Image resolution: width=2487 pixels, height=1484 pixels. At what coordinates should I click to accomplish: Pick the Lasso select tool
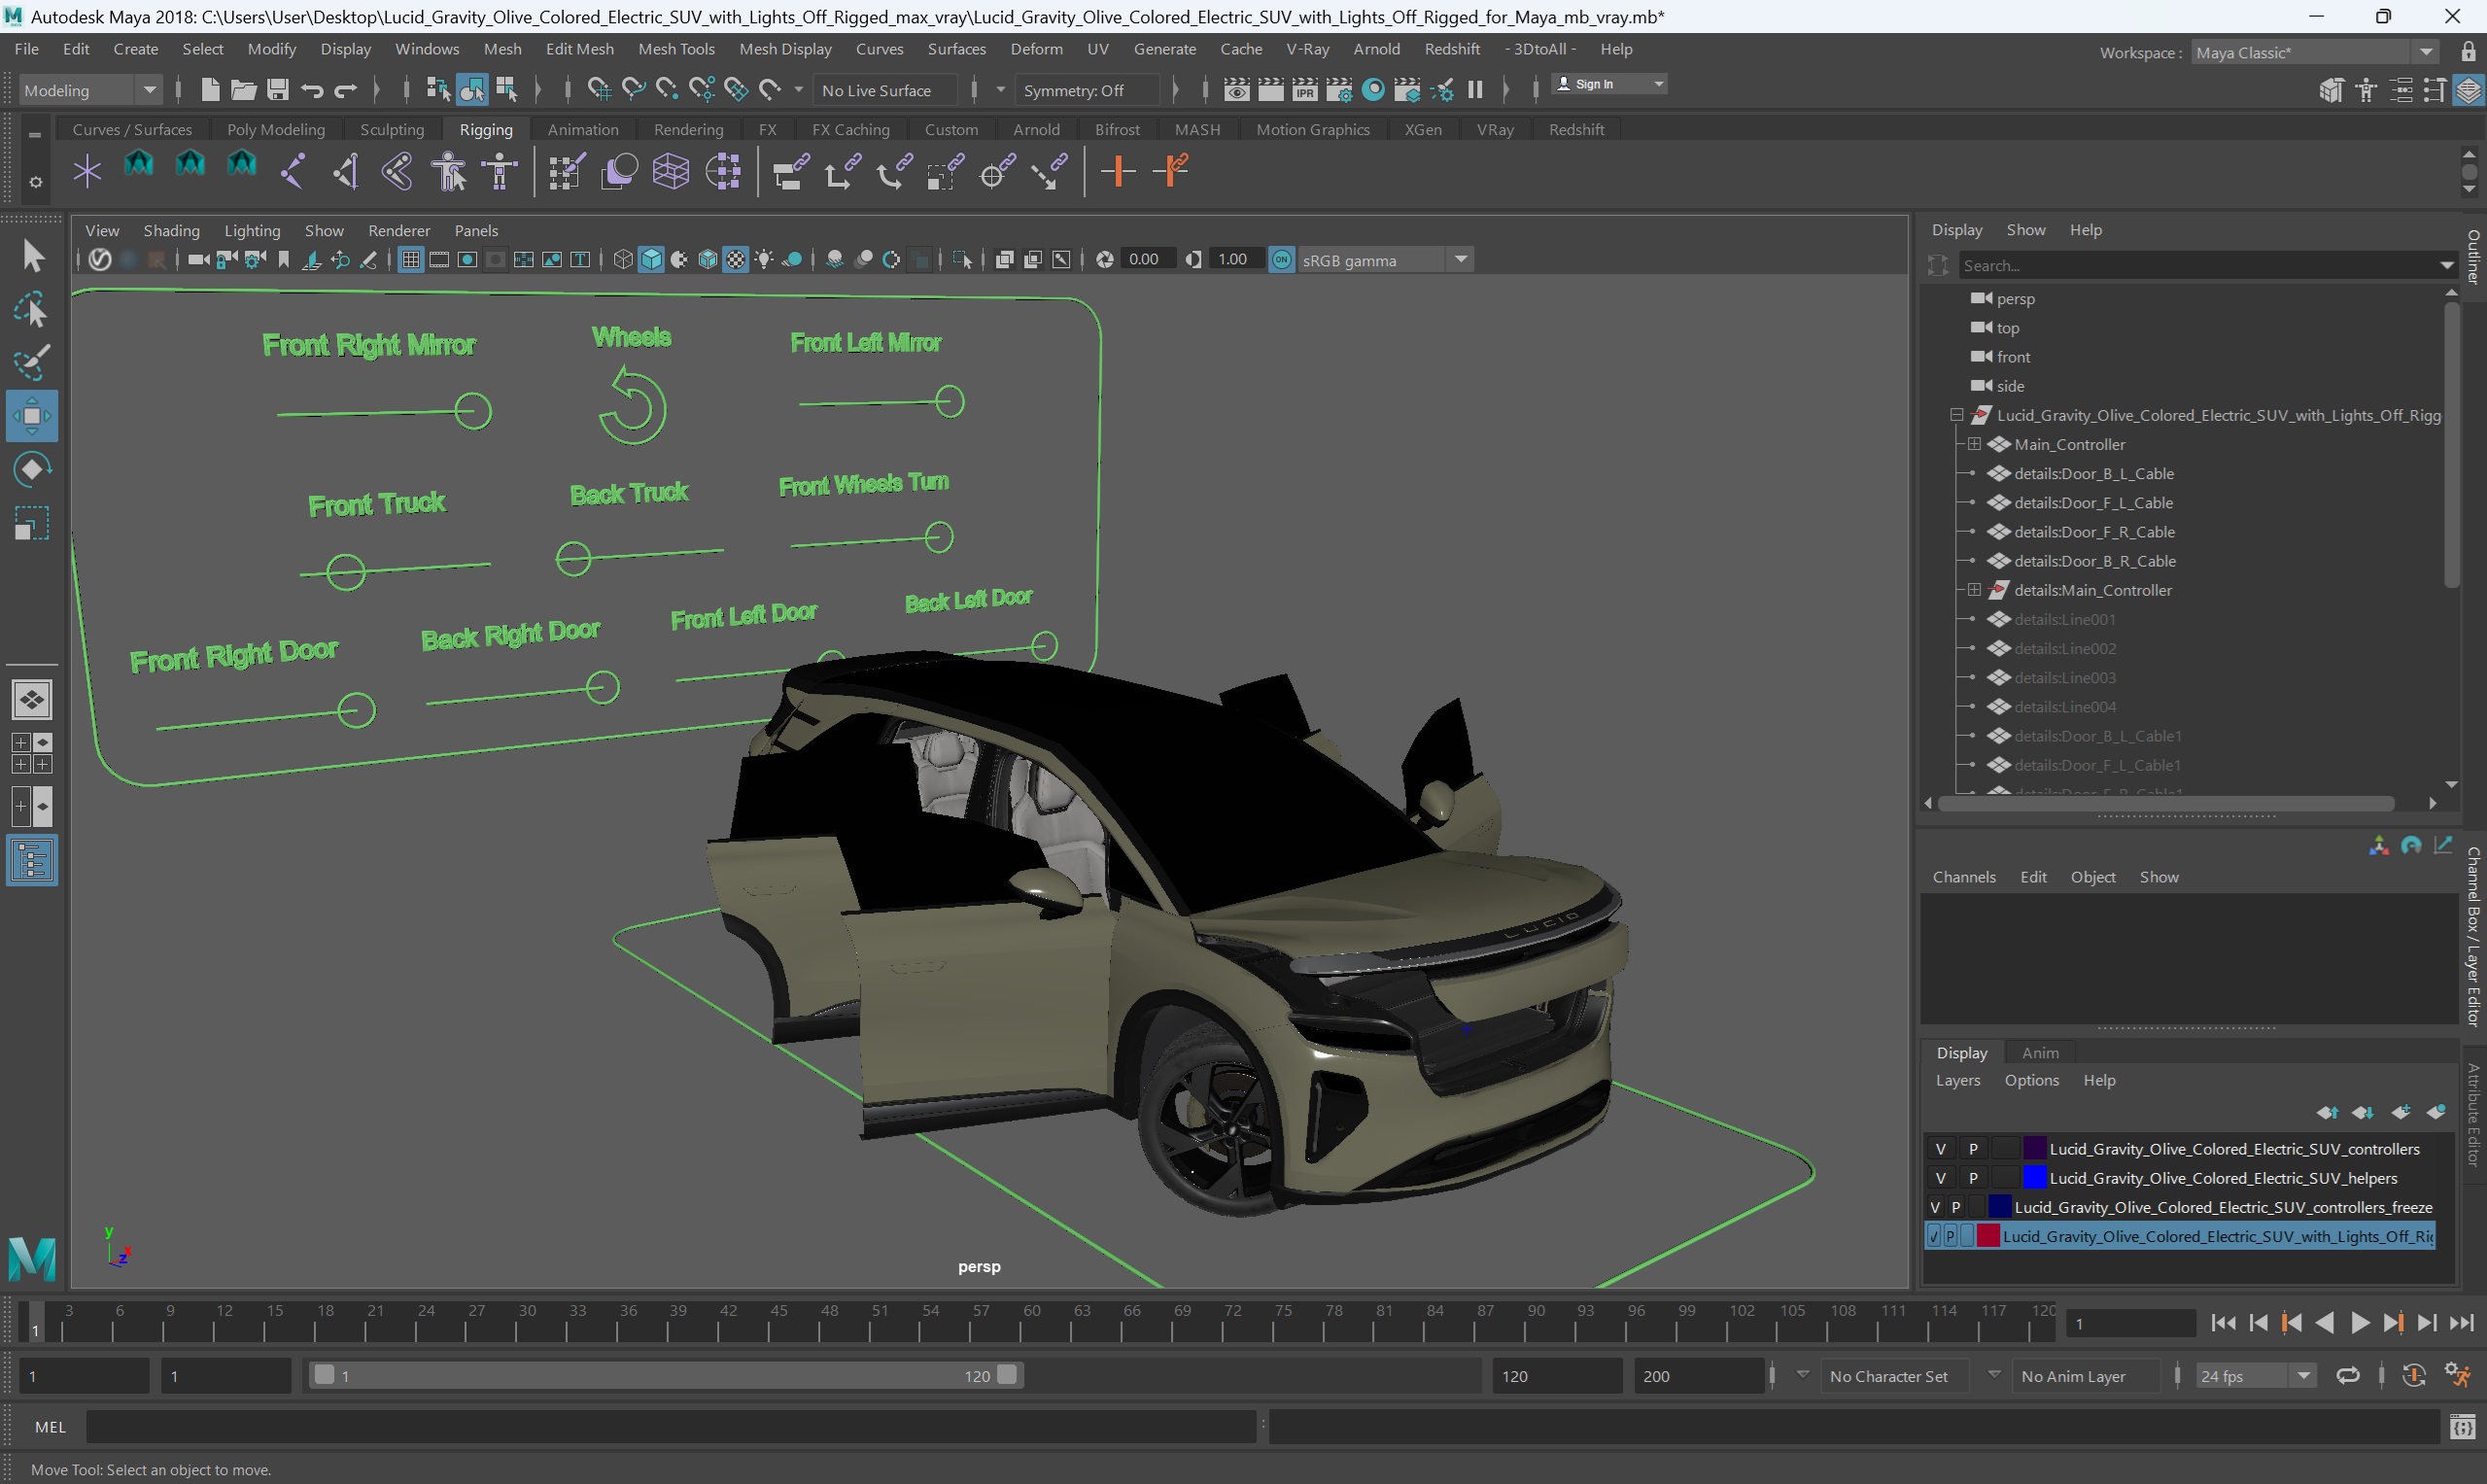[x=32, y=310]
